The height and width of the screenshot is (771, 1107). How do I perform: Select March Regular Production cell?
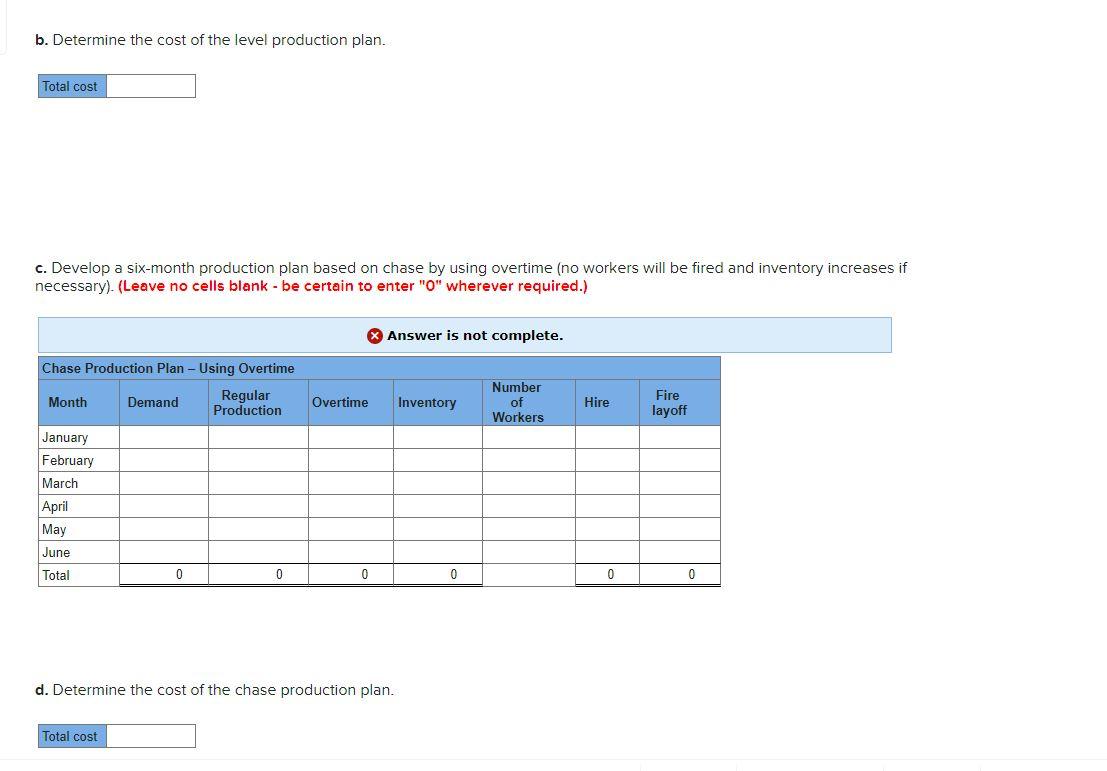pyautogui.click(x=258, y=483)
